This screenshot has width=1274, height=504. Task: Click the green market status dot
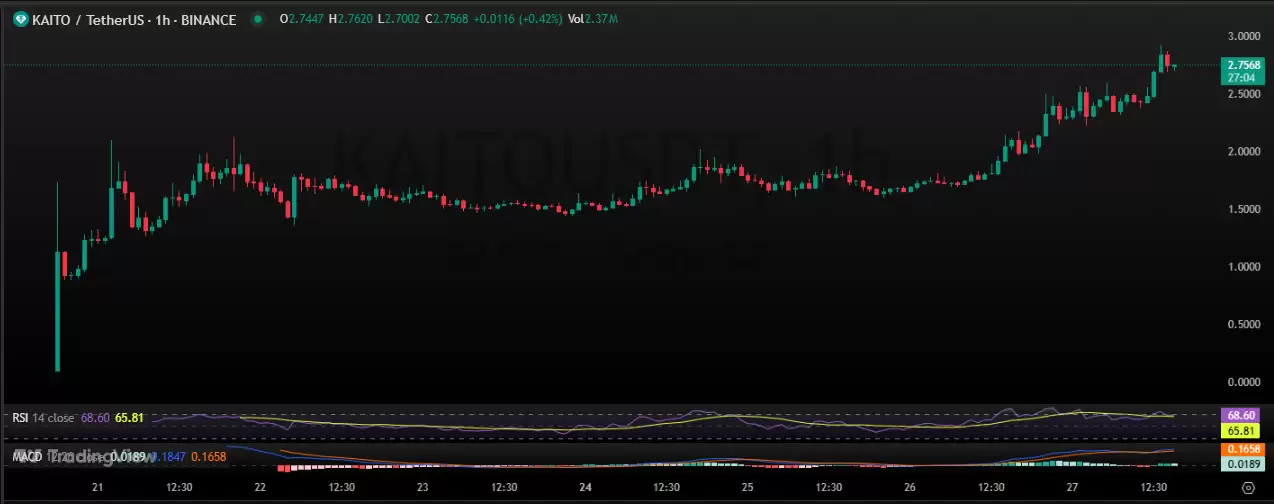pos(259,18)
